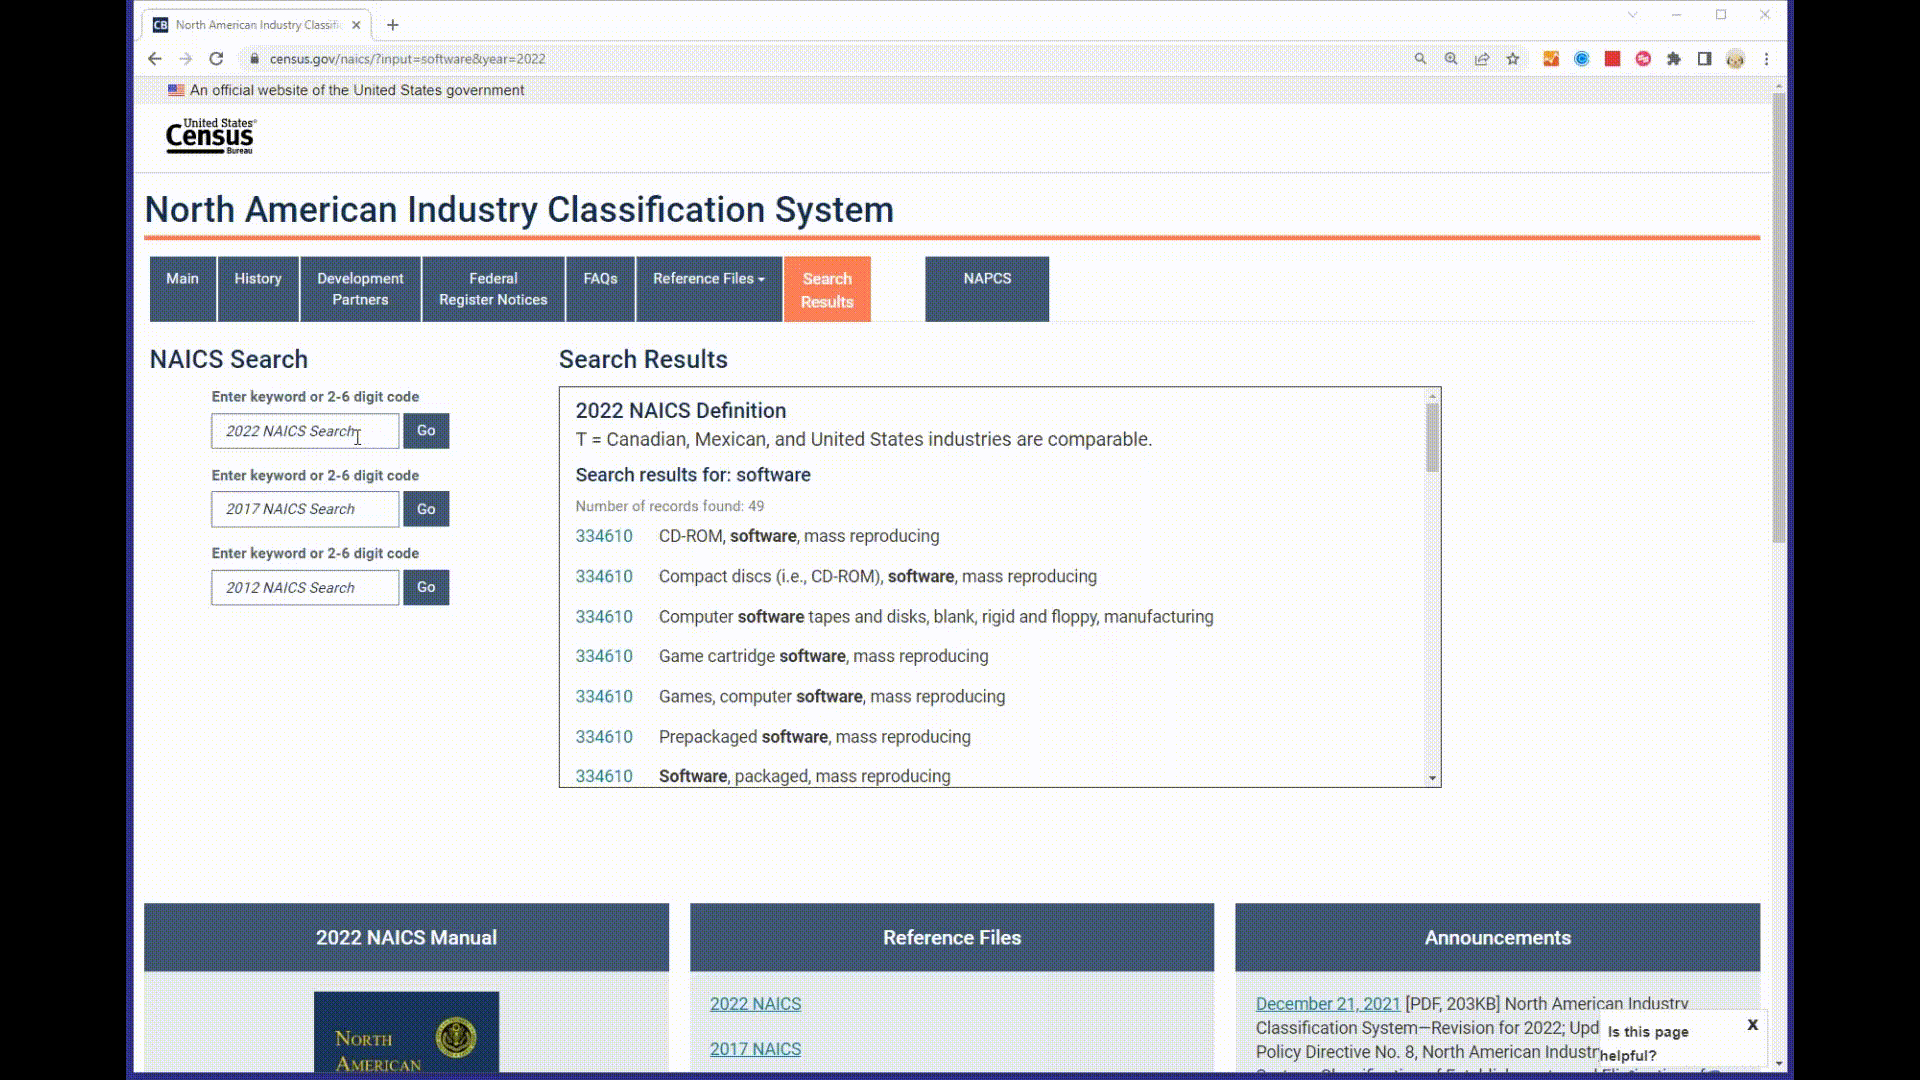Click the zoom magnifier icon in address bar
This screenshot has height=1080, width=1920.
point(1451,59)
